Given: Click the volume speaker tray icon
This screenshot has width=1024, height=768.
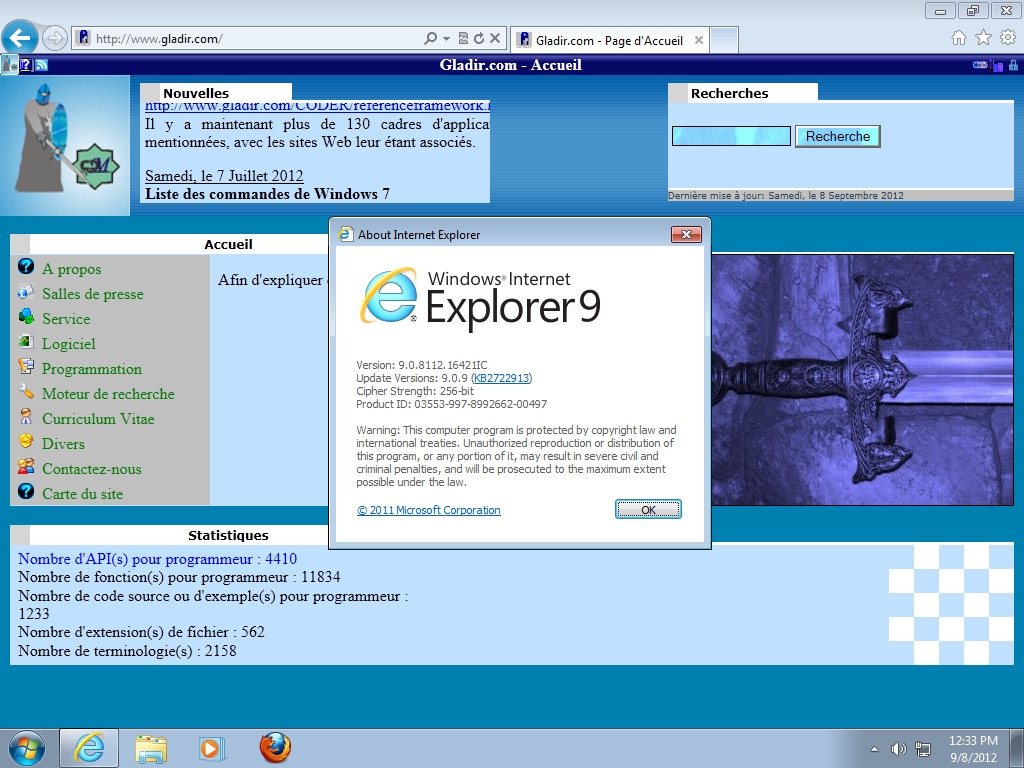Looking at the screenshot, I should coord(899,749).
